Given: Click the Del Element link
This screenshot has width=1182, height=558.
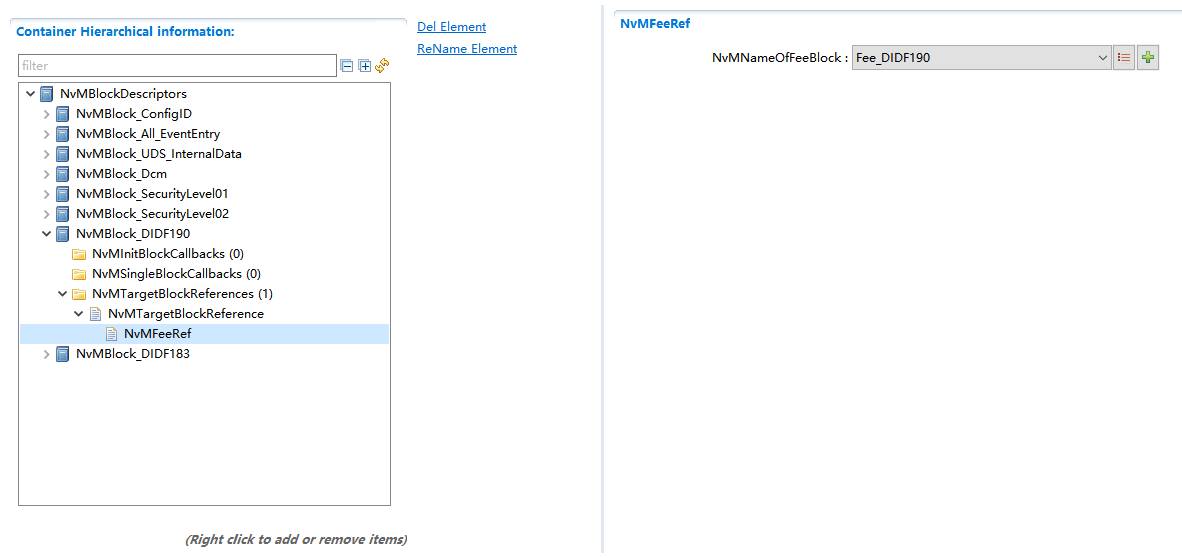Looking at the screenshot, I should click(x=451, y=27).
